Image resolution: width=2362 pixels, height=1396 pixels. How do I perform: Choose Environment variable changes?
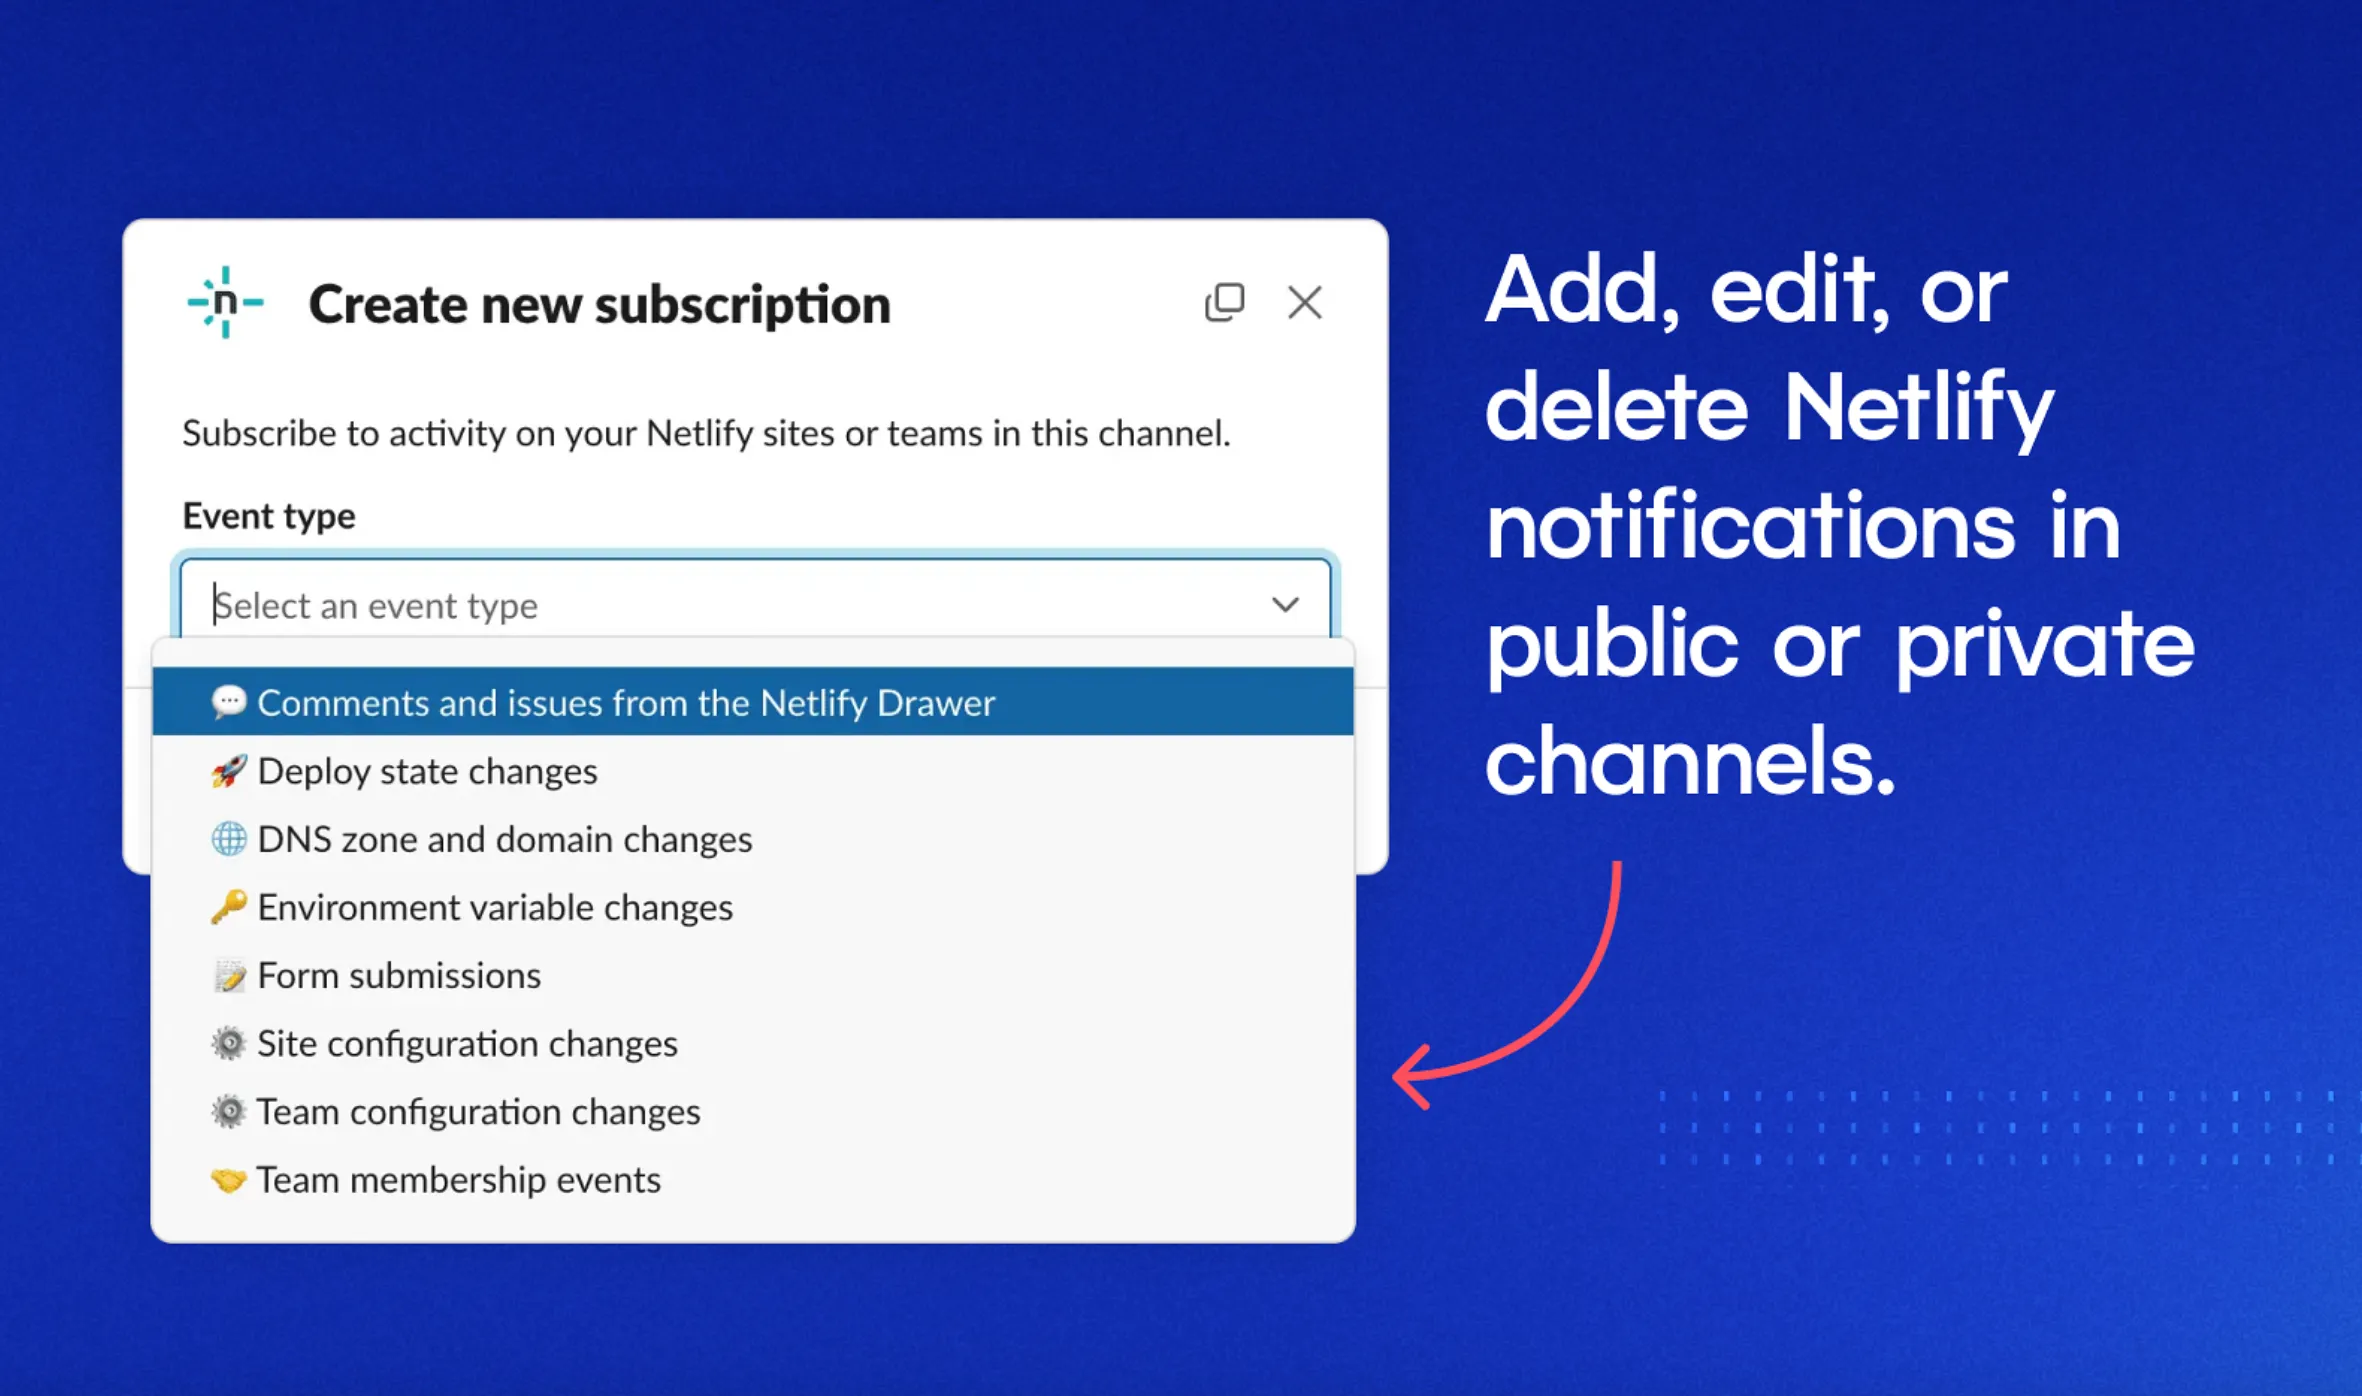click(x=494, y=907)
